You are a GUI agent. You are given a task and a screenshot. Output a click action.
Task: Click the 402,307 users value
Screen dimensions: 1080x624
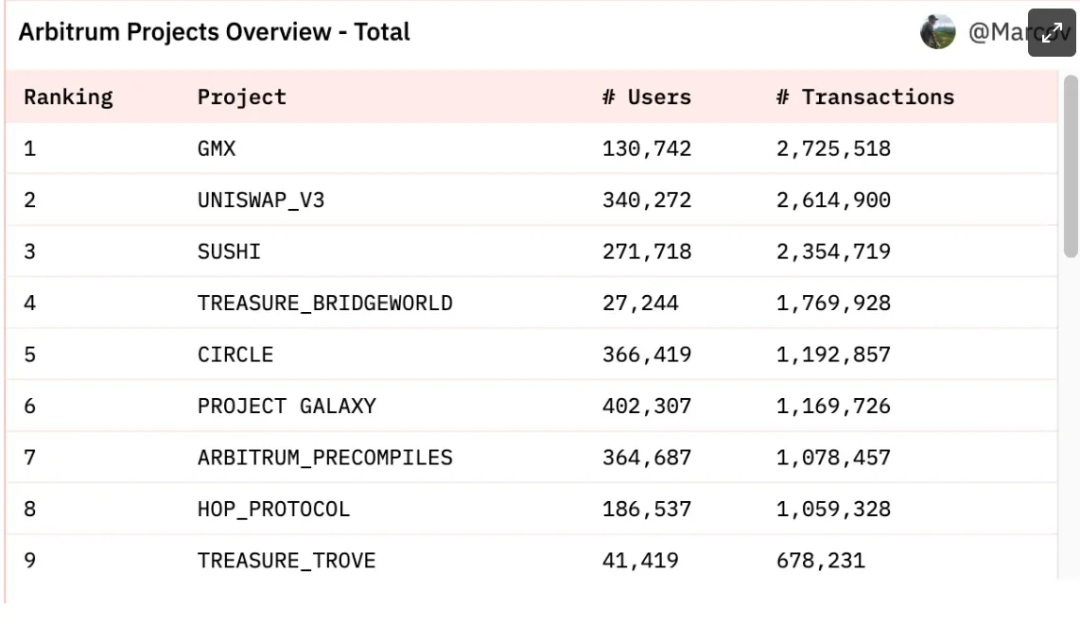tap(647, 406)
